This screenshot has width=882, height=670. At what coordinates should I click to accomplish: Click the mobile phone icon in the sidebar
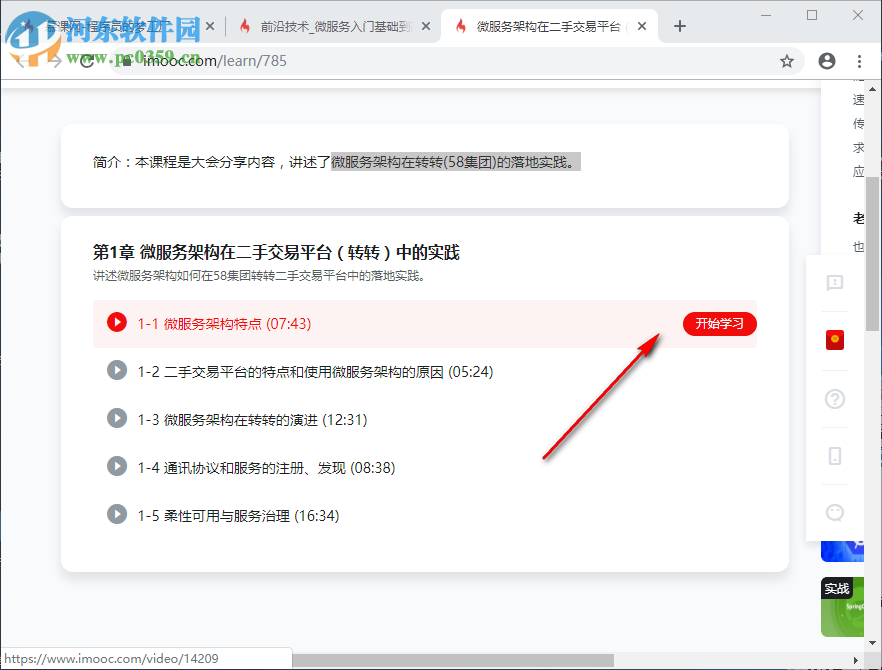(835, 456)
